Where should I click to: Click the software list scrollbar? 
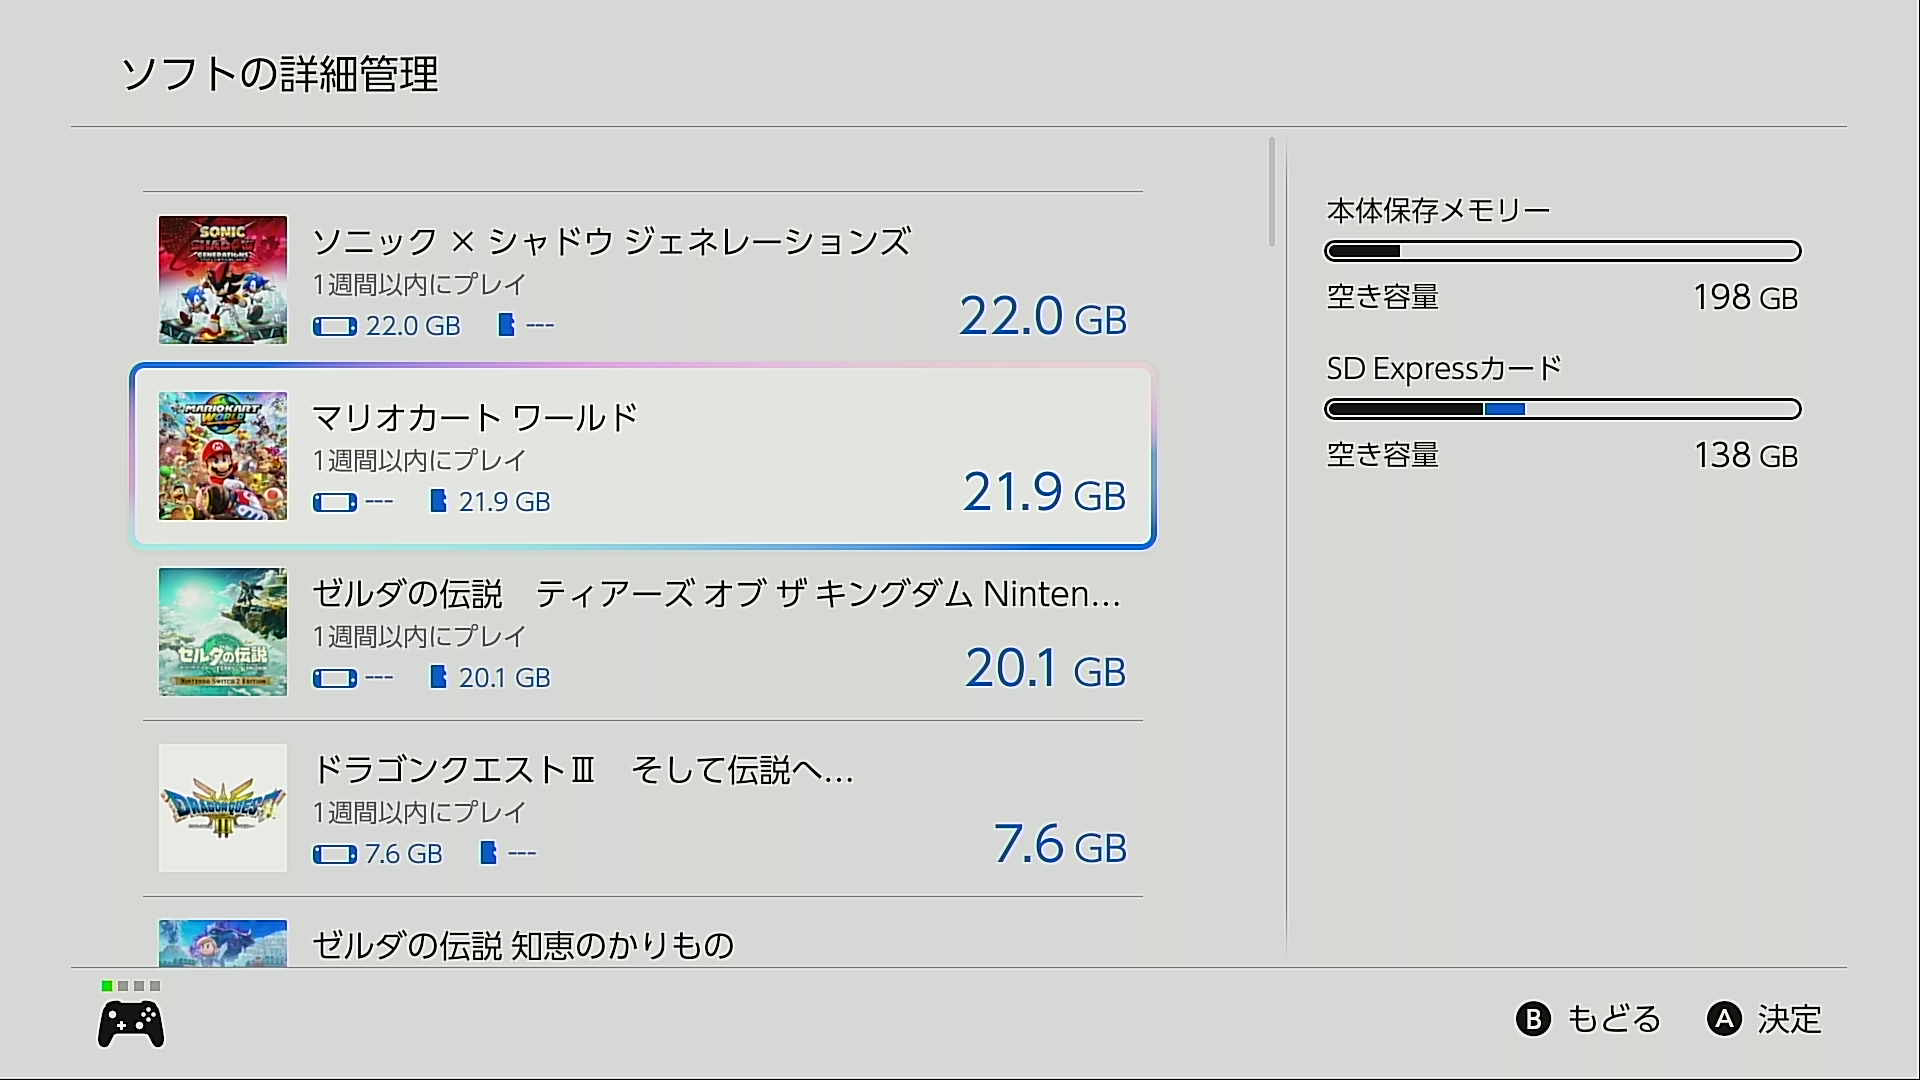(1272, 192)
